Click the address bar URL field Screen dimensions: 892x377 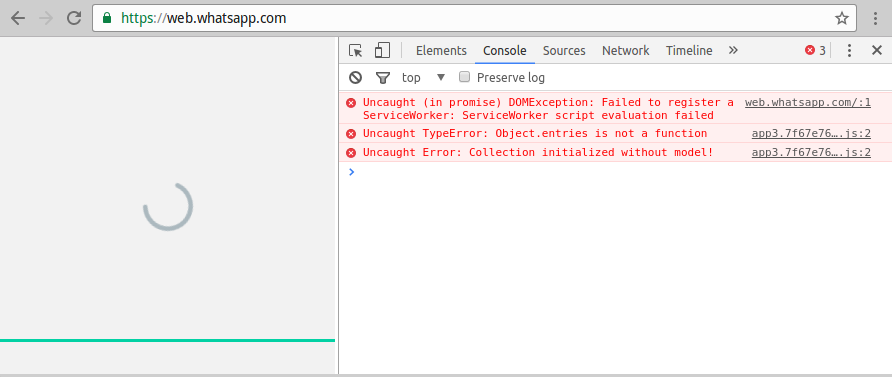474,18
